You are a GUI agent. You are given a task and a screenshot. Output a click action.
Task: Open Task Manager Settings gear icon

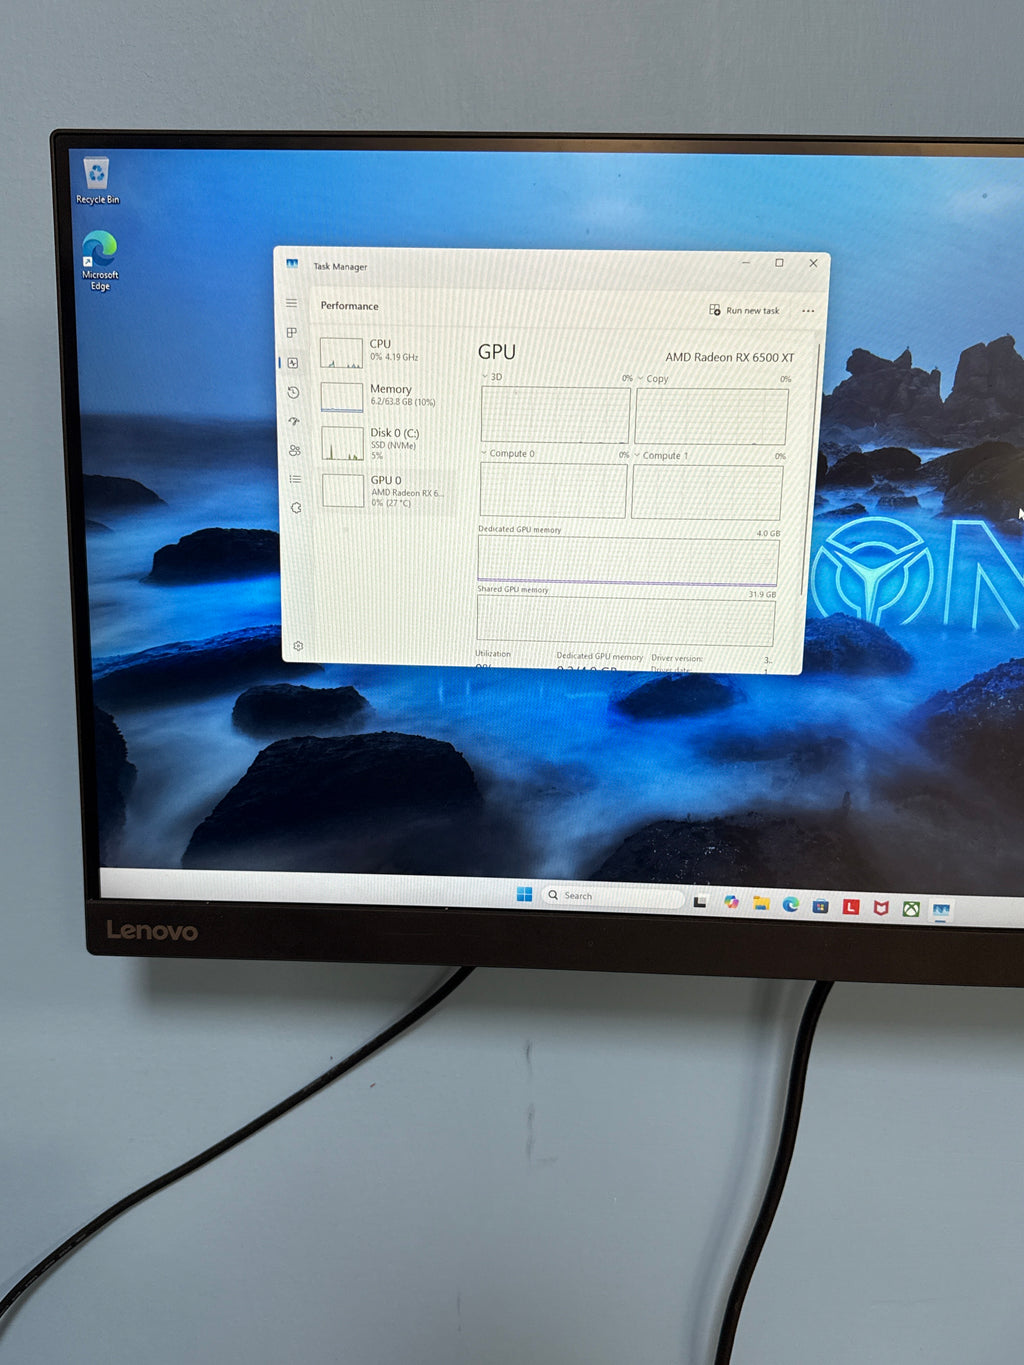tap(298, 646)
